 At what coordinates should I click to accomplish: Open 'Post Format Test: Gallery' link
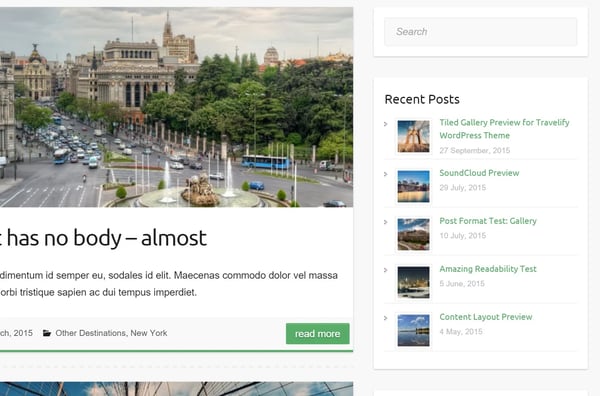pos(488,221)
